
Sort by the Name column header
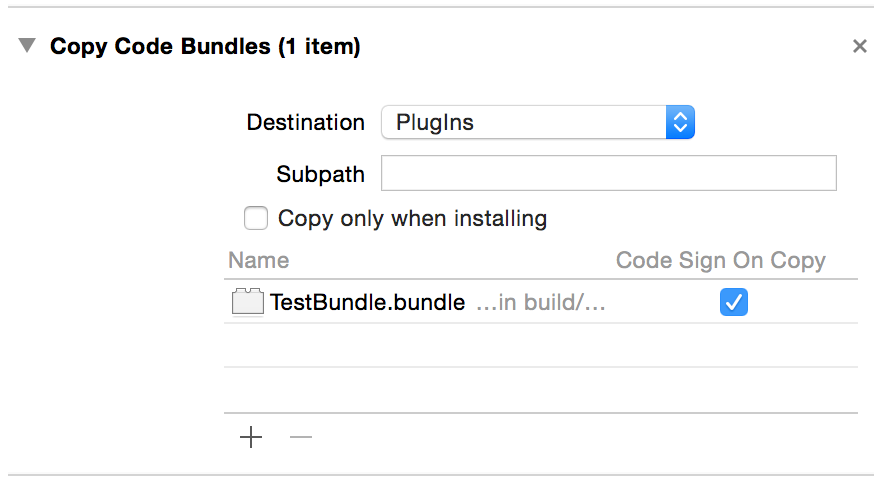coord(259,260)
